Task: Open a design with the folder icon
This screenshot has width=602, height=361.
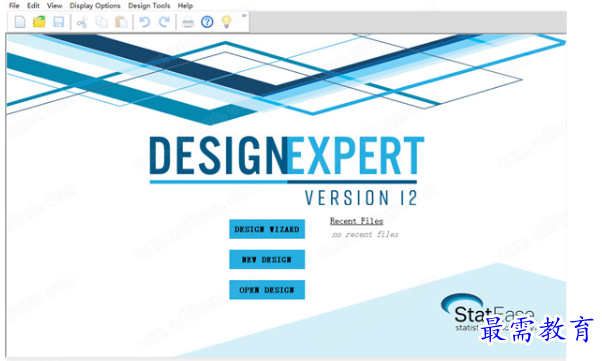Action: click(39, 22)
